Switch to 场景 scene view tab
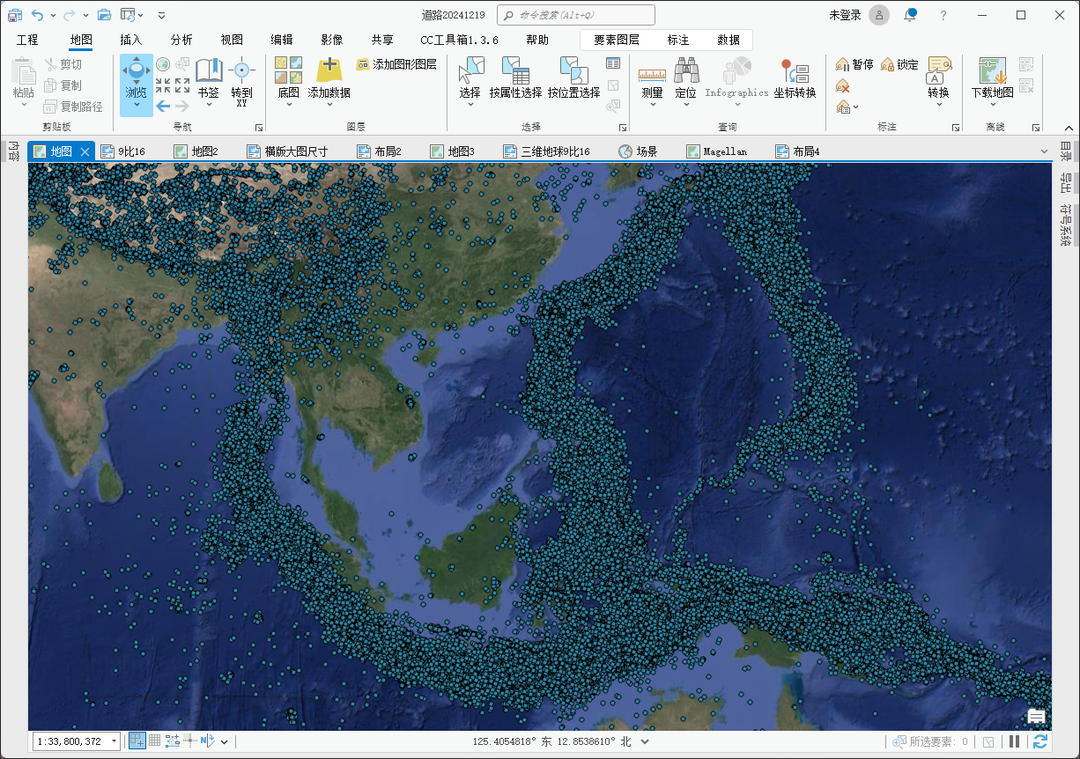Viewport: 1080px width, 759px height. pos(638,152)
